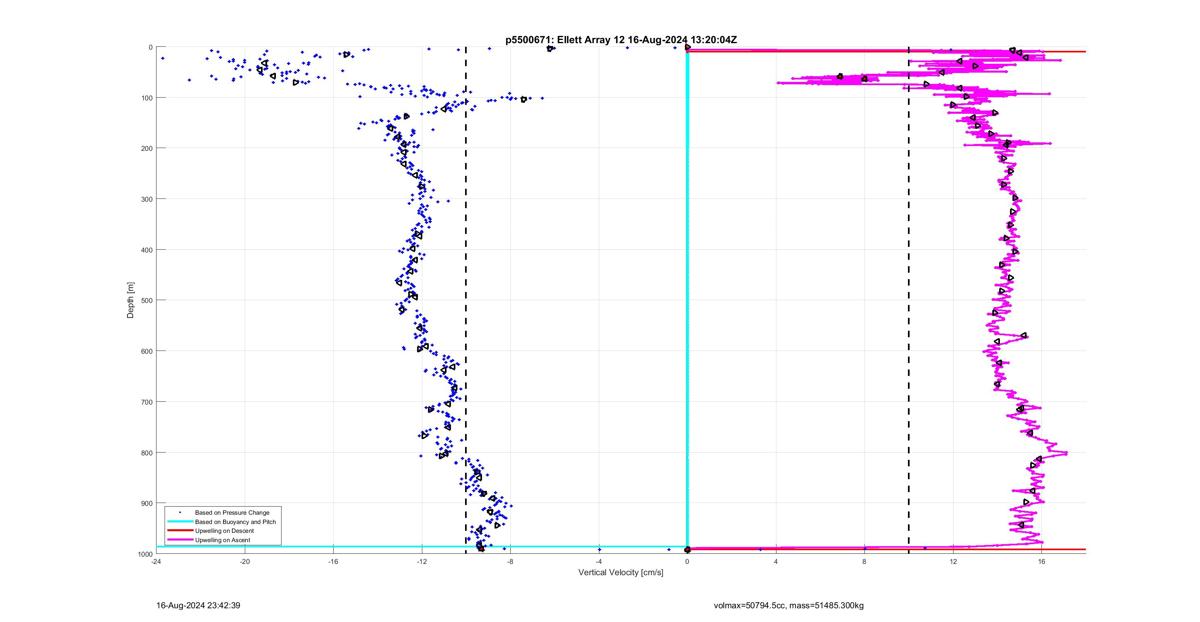Click the '600' depth axis tick label
The image size is (1200, 622).
[x=145, y=351]
